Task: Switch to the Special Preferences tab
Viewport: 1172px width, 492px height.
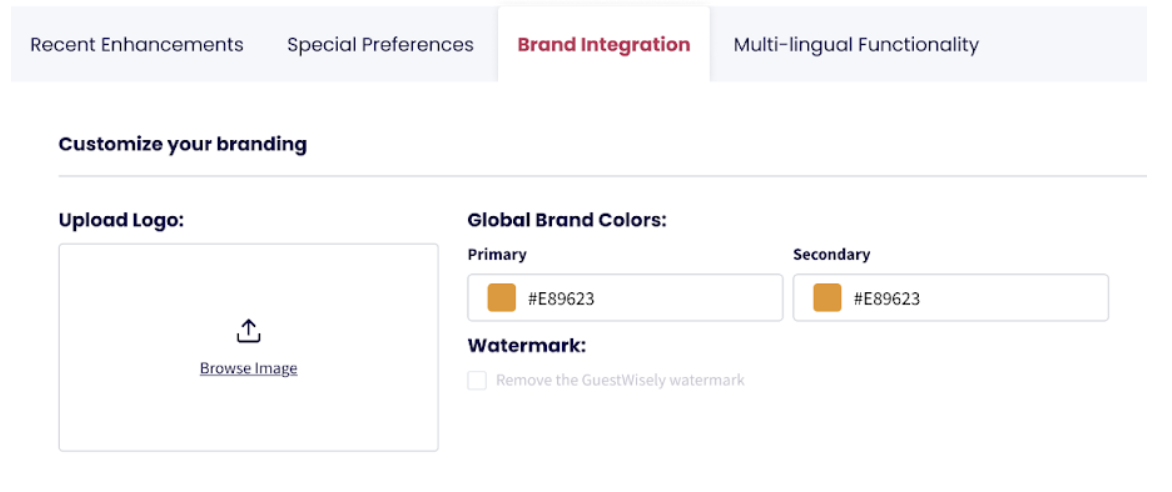Action: click(x=380, y=45)
